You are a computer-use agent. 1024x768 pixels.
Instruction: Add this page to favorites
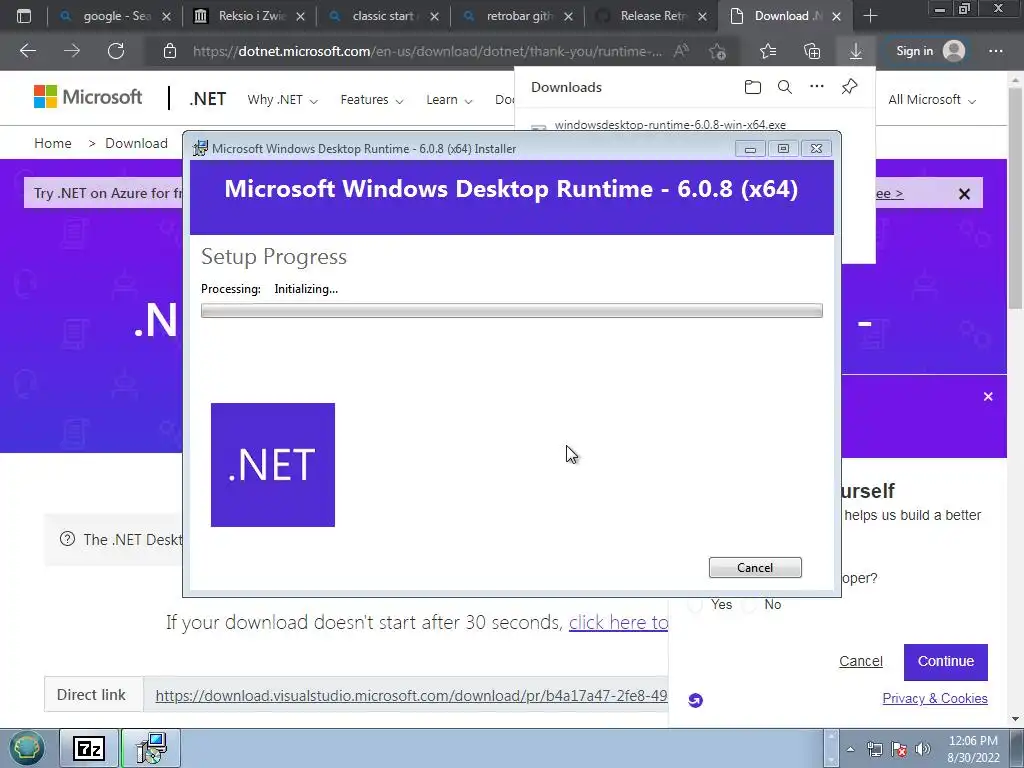pyautogui.click(x=718, y=51)
